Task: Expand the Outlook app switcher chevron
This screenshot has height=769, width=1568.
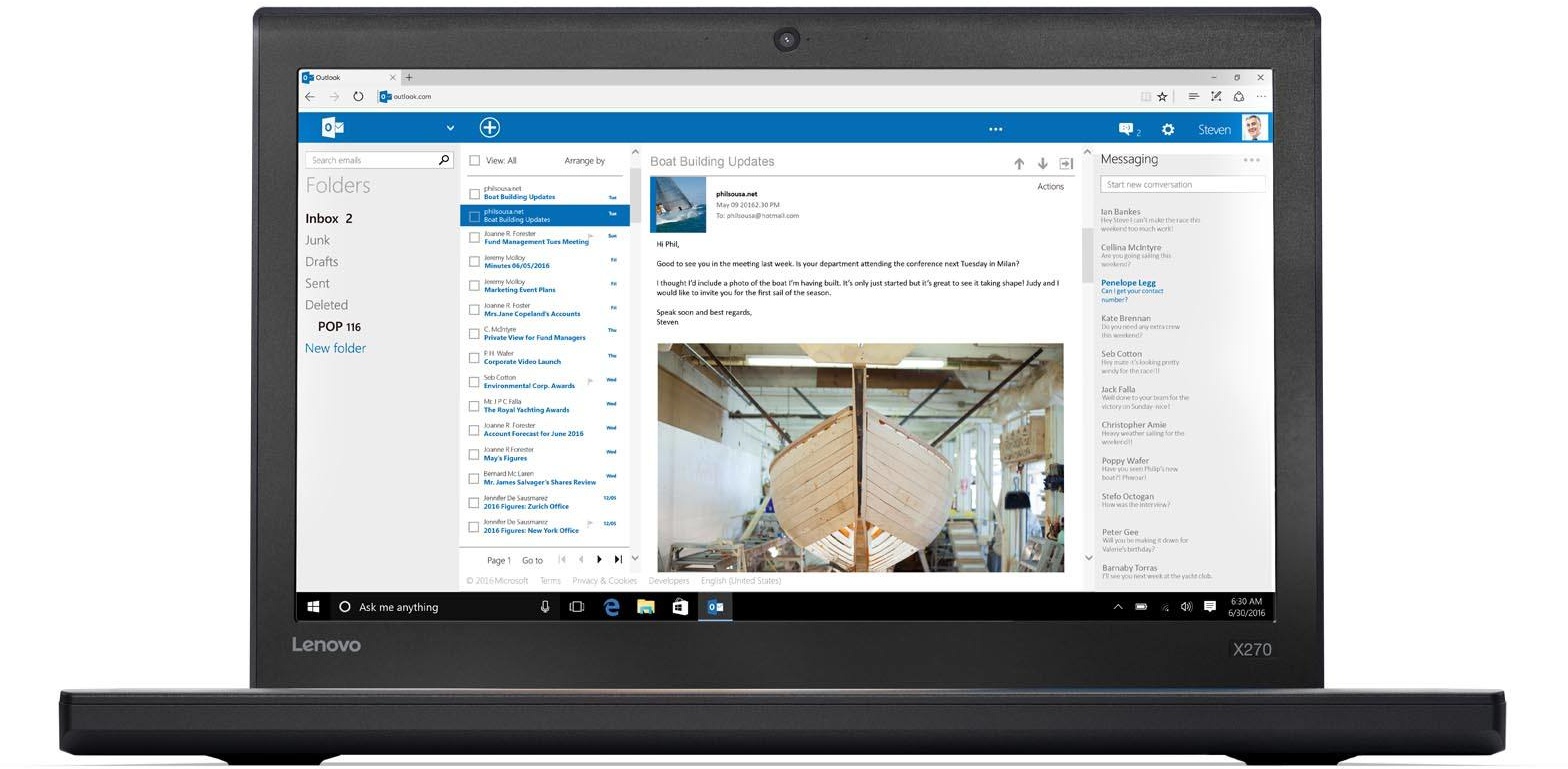Action: click(x=450, y=128)
